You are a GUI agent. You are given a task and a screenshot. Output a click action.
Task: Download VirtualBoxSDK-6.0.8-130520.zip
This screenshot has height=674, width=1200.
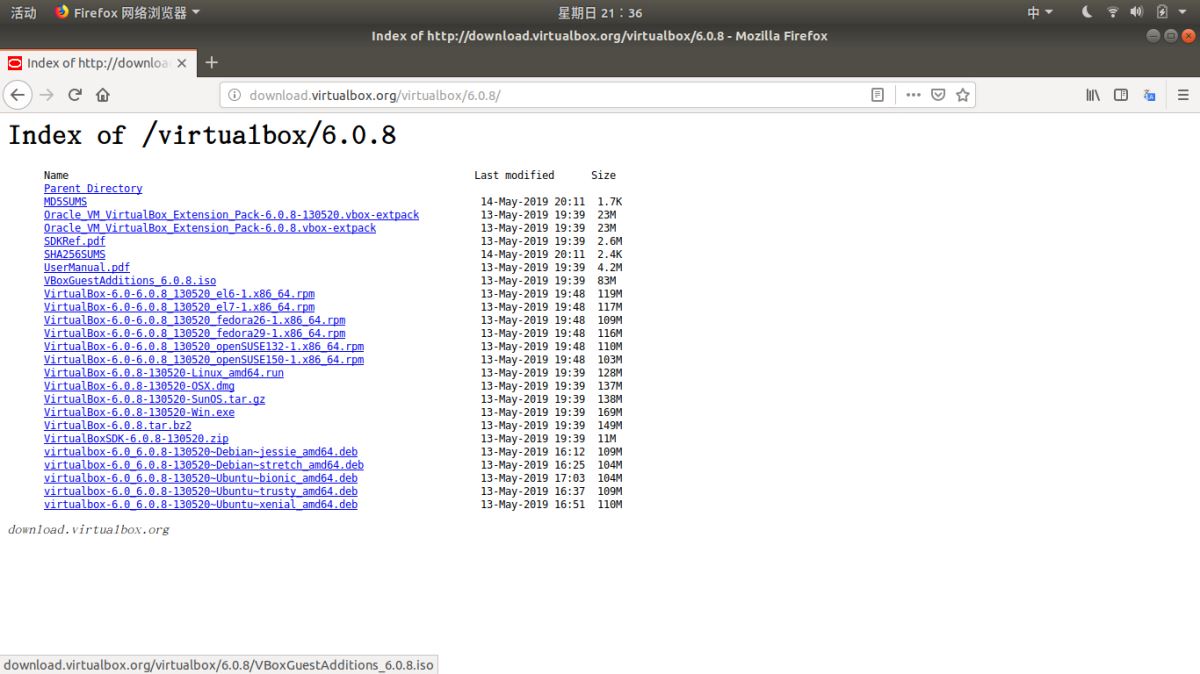click(x=136, y=438)
